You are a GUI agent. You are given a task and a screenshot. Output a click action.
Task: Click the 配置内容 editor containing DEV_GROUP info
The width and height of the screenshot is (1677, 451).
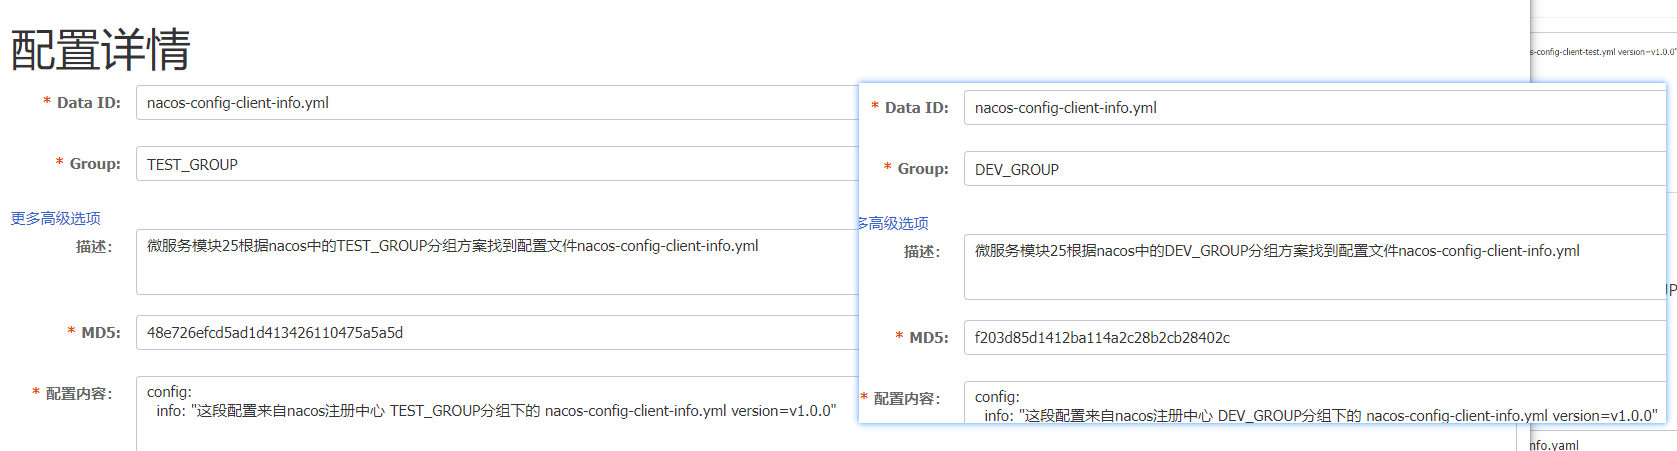click(1312, 403)
